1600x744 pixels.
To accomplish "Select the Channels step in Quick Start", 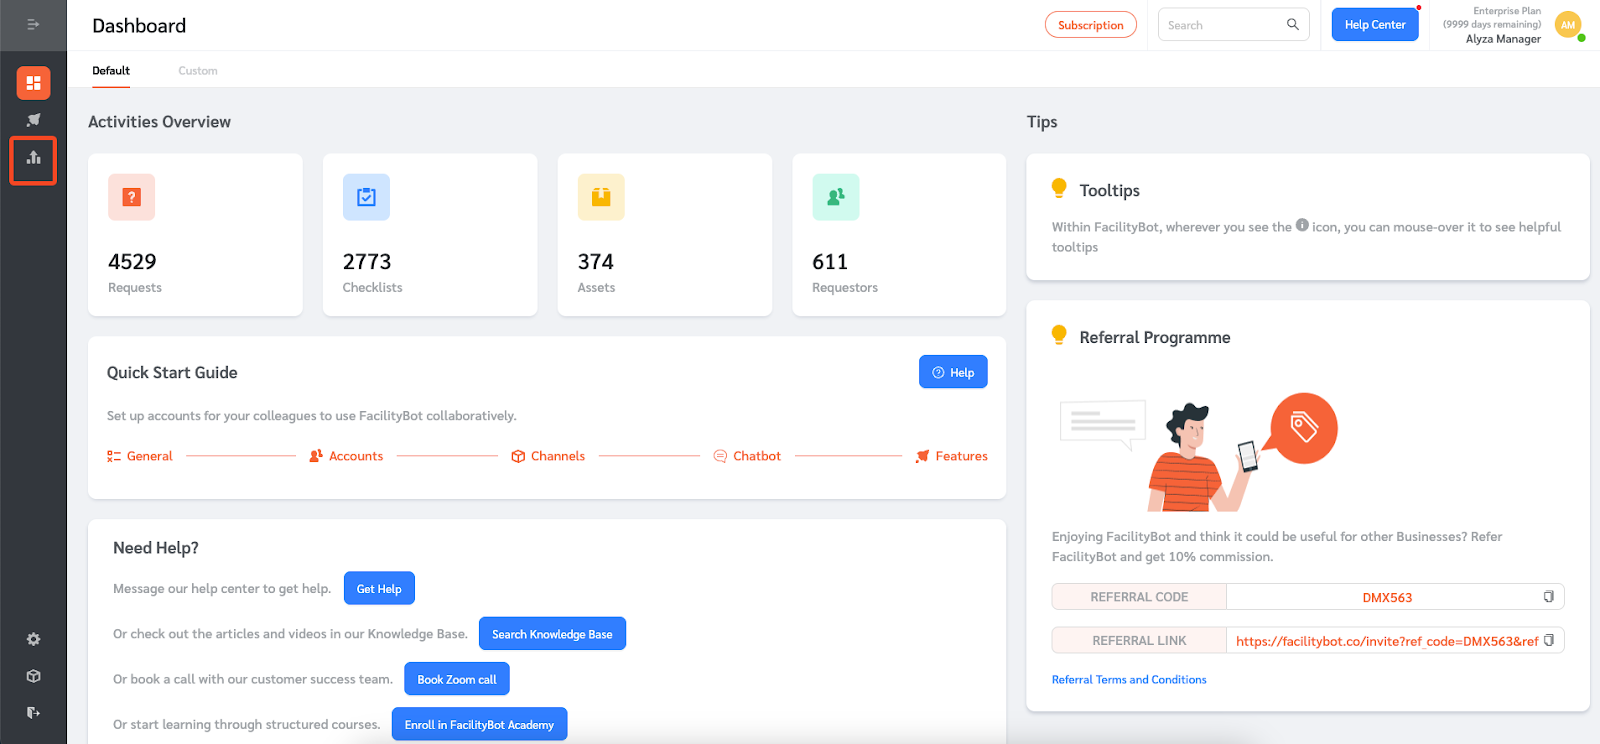I will point(549,456).
